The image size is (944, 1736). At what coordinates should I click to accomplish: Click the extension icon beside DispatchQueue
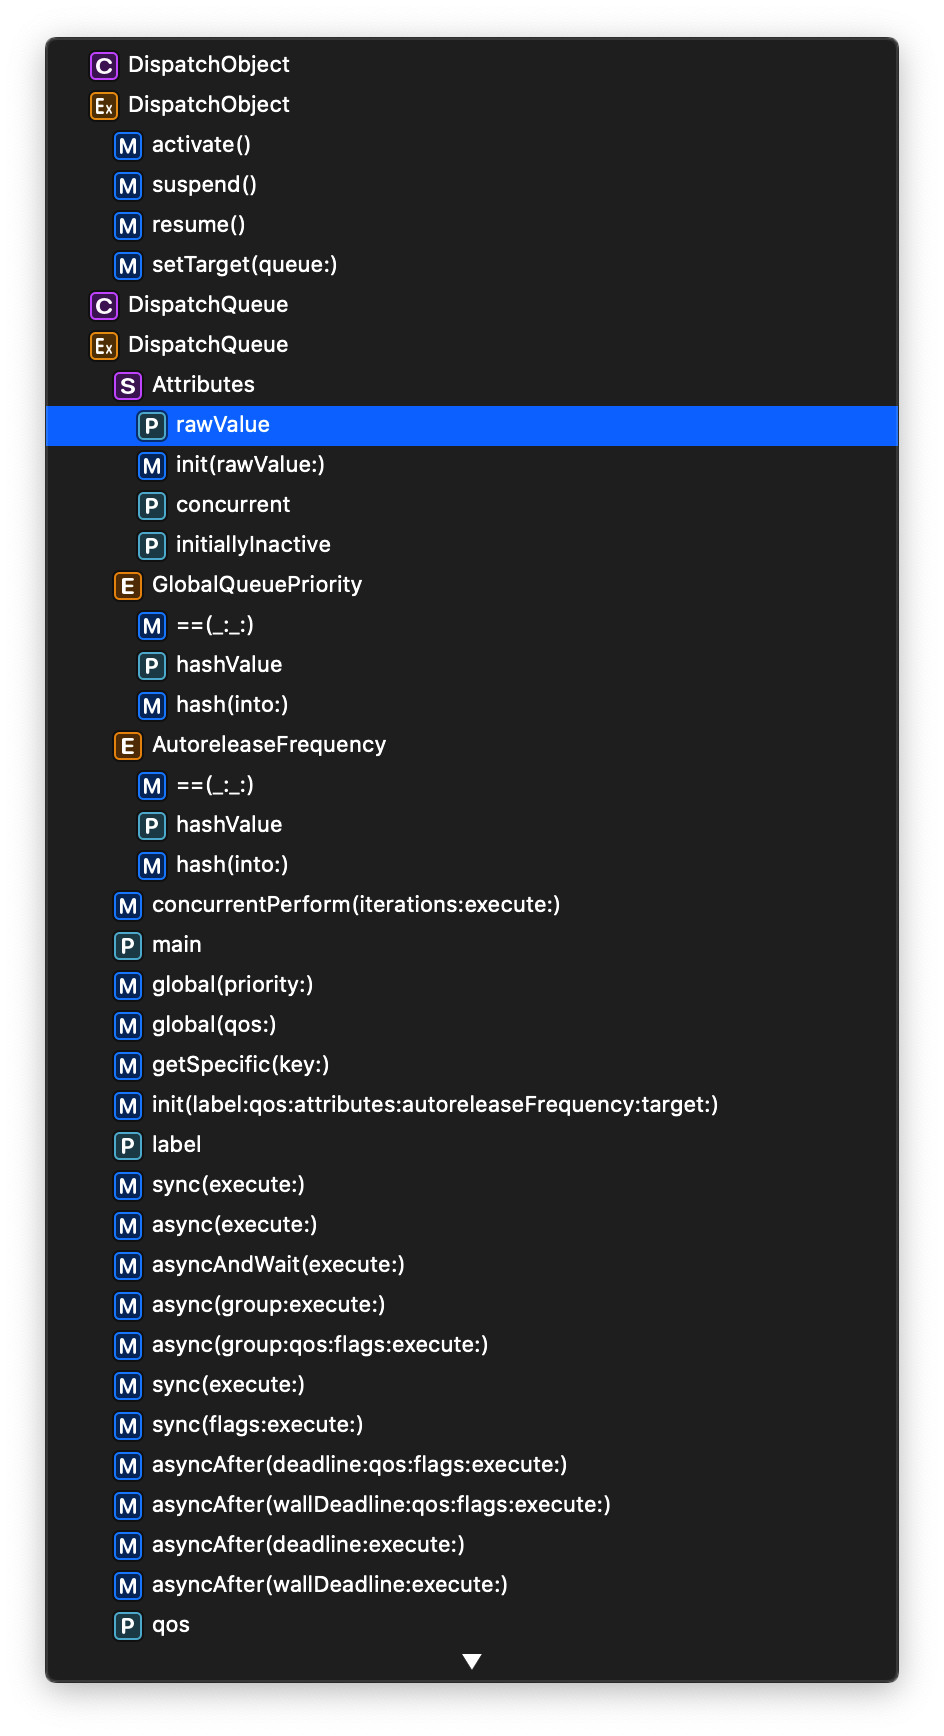tap(104, 346)
